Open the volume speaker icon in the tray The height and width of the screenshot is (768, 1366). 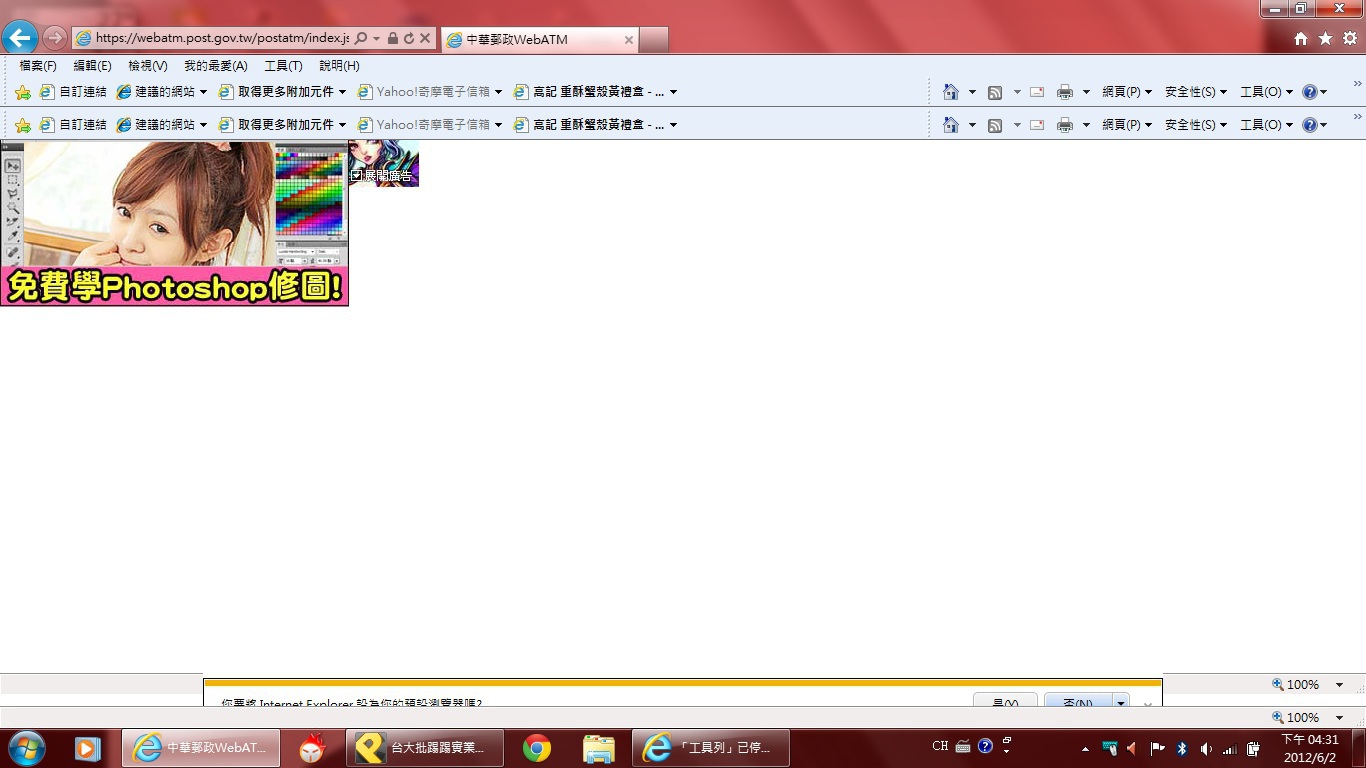pos(1206,748)
